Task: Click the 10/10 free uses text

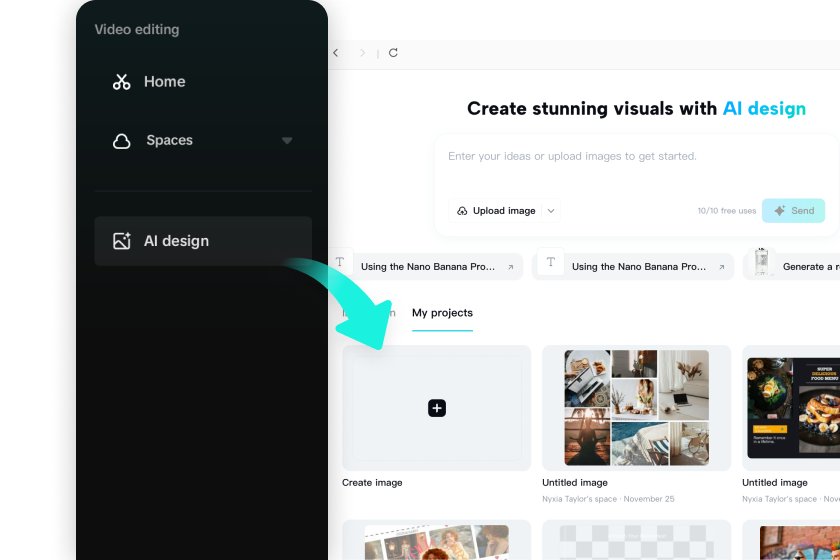Action: (x=726, y=211)
